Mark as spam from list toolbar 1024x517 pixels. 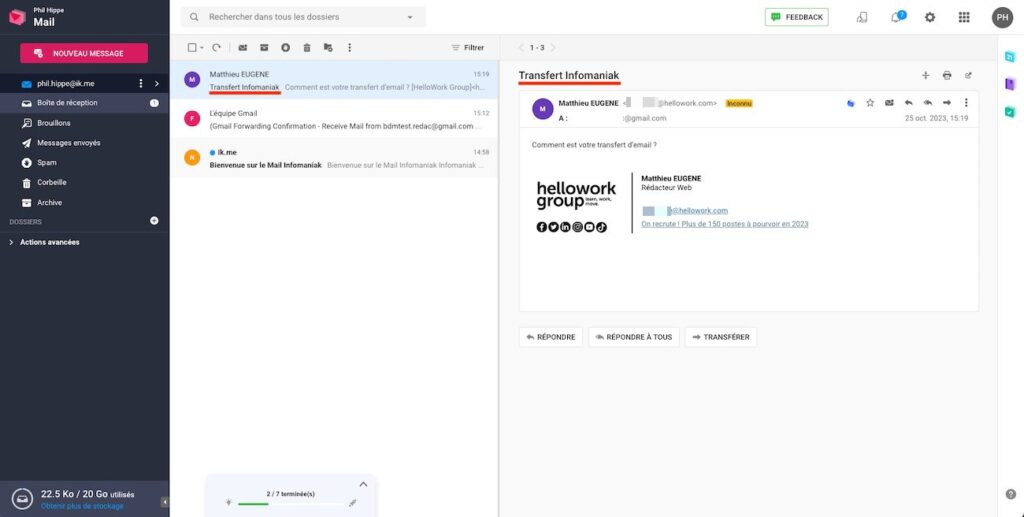[285, 48]
